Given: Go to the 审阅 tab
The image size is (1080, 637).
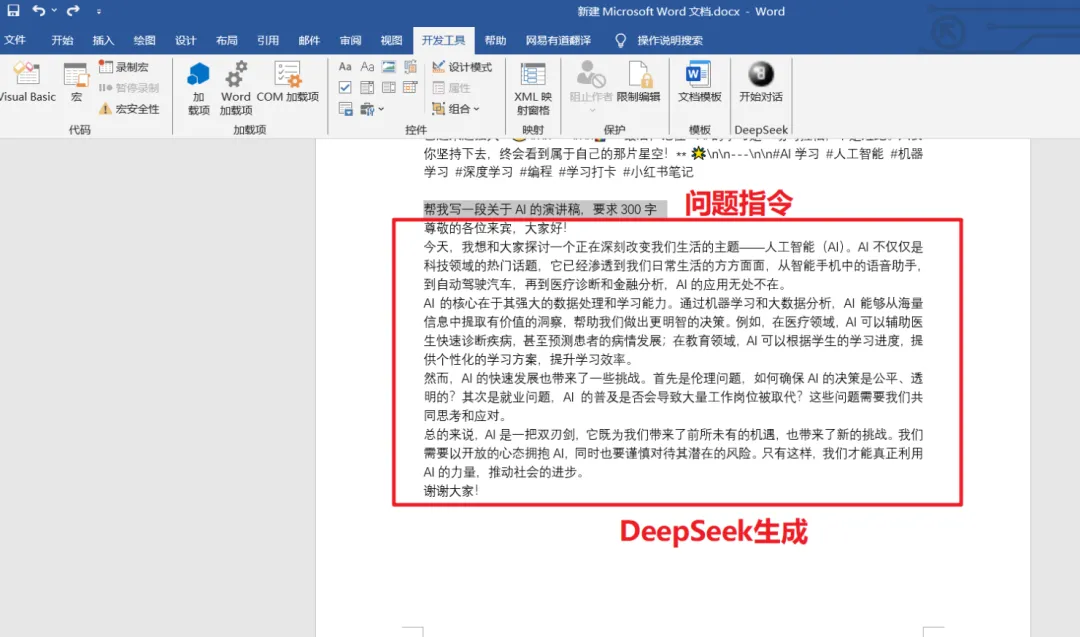Looking at the screenshot, I should click(x=351, y=41).
